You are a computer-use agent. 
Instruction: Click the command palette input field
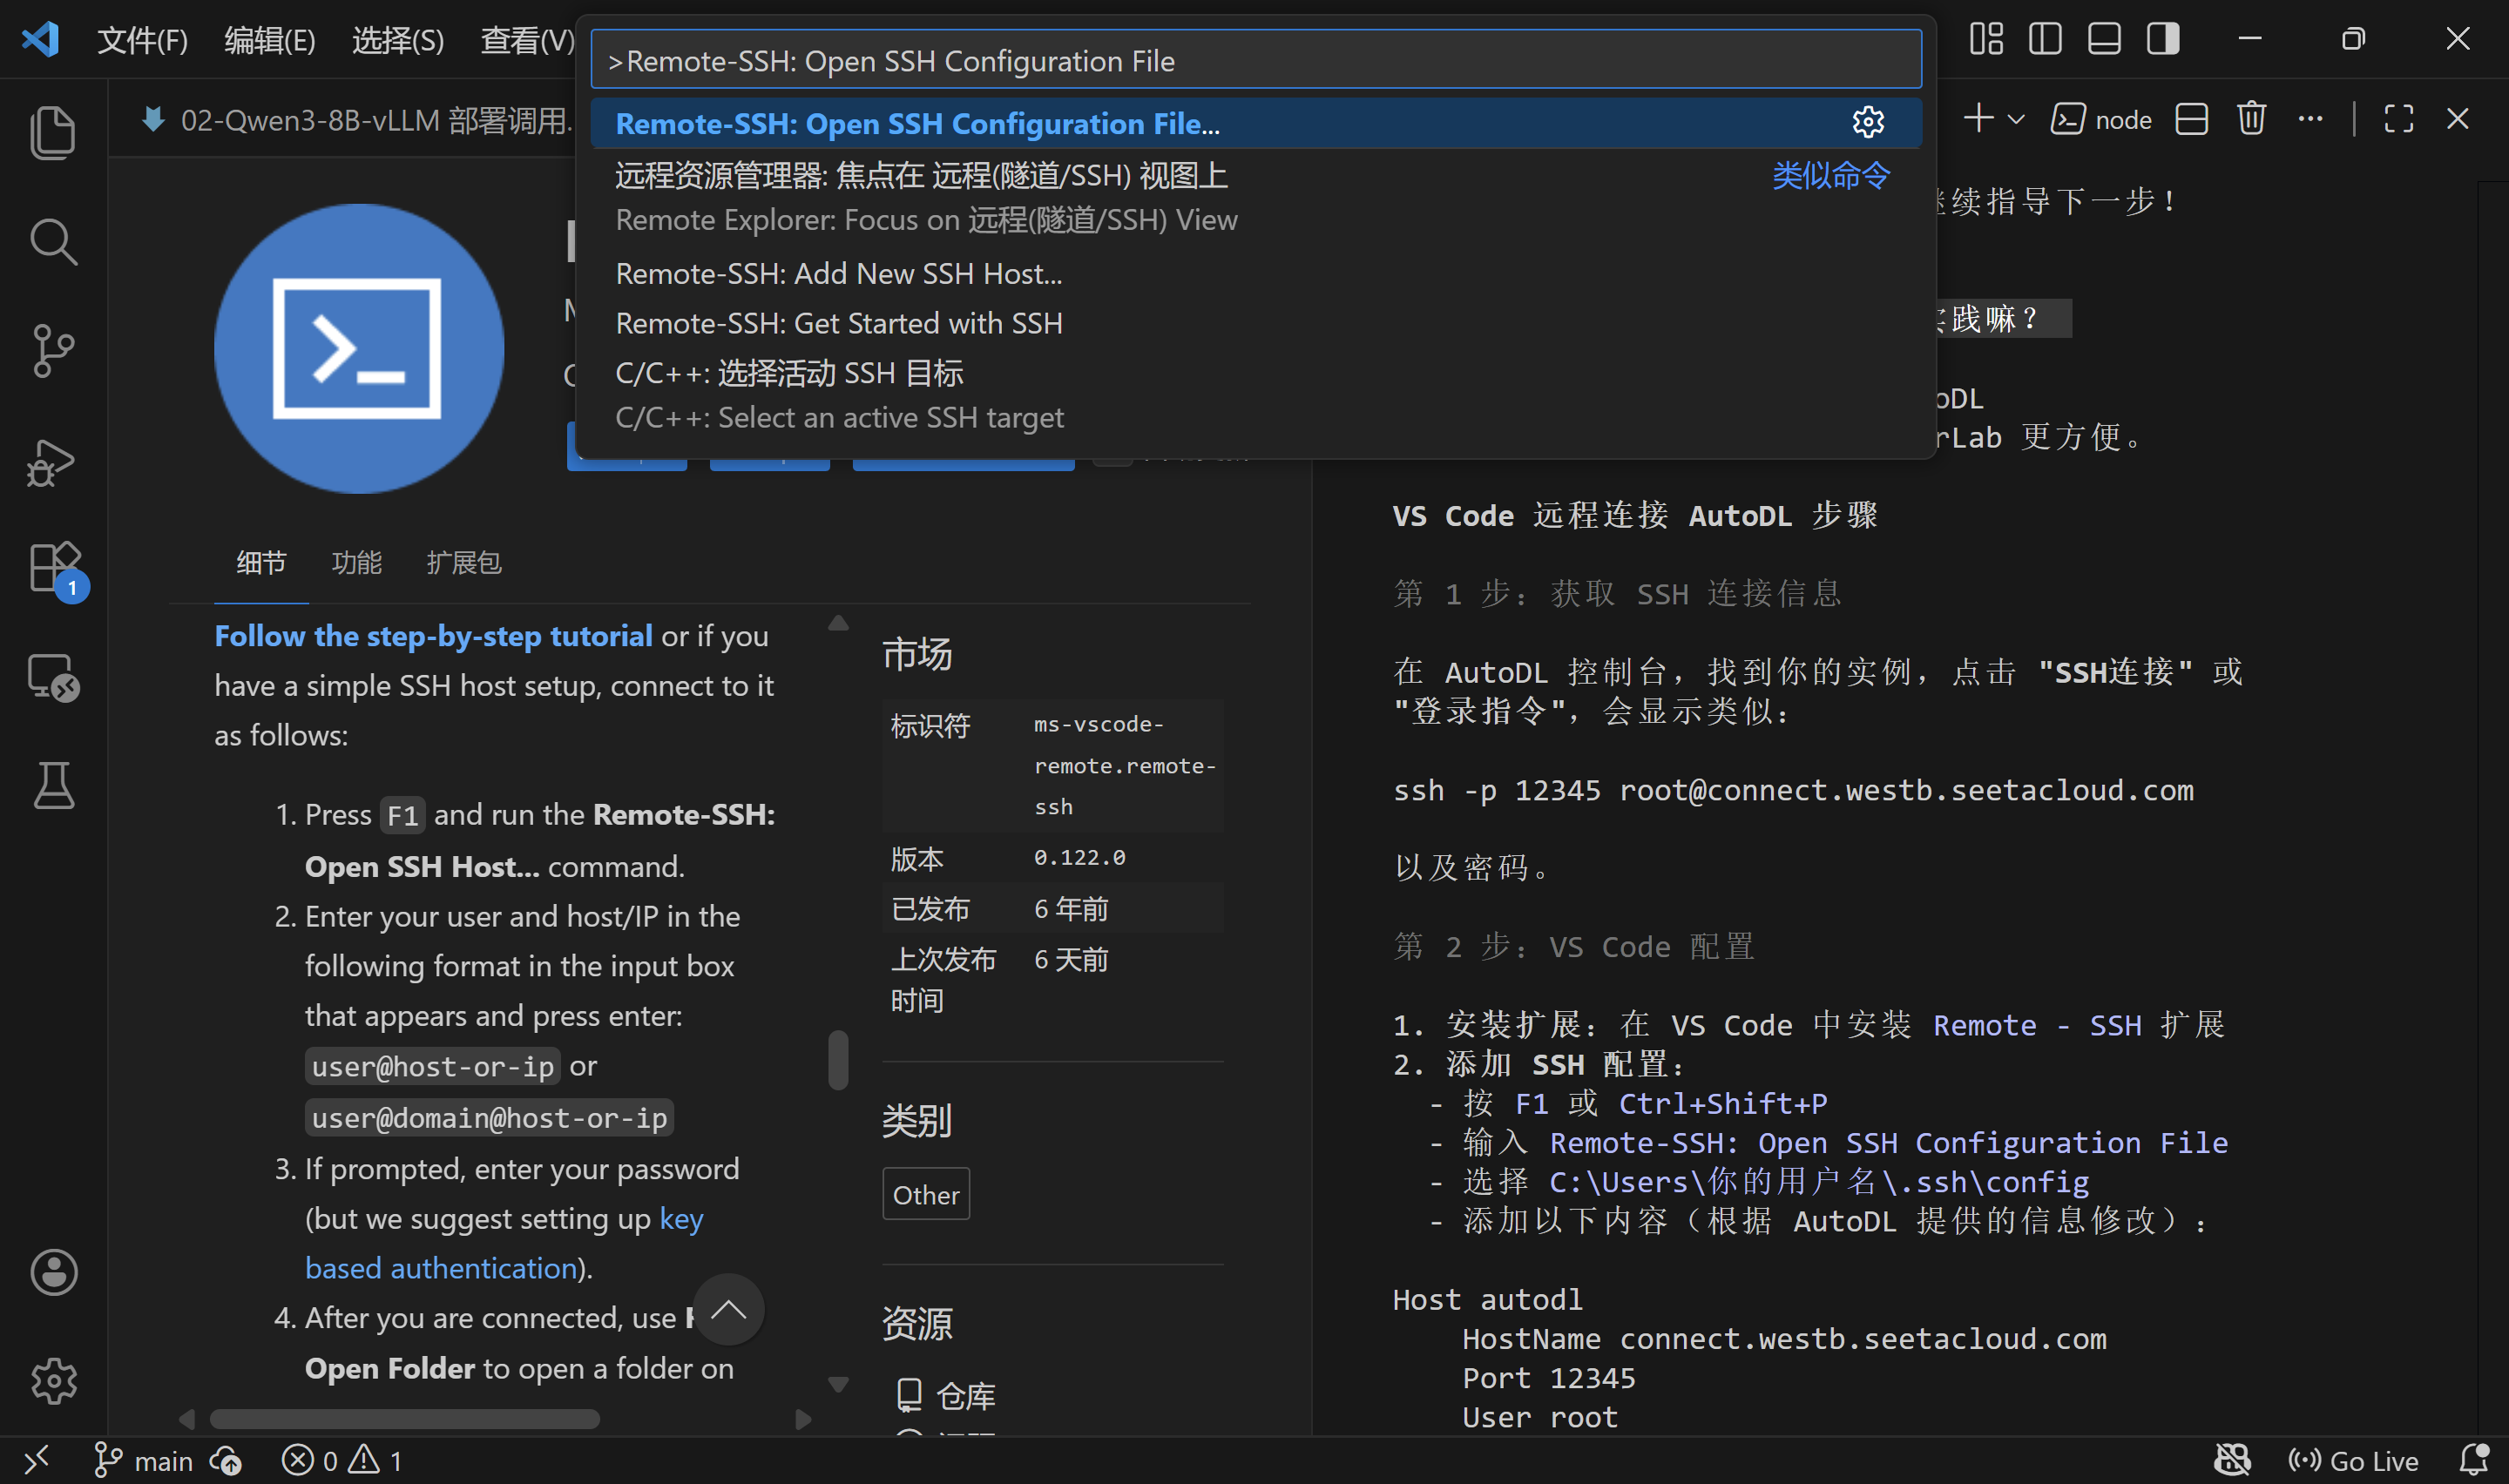tap(1255, 61)
